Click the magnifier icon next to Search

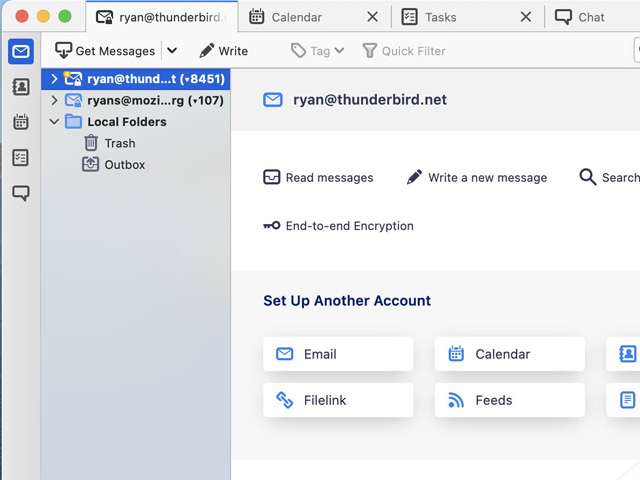tap(588, 177)
